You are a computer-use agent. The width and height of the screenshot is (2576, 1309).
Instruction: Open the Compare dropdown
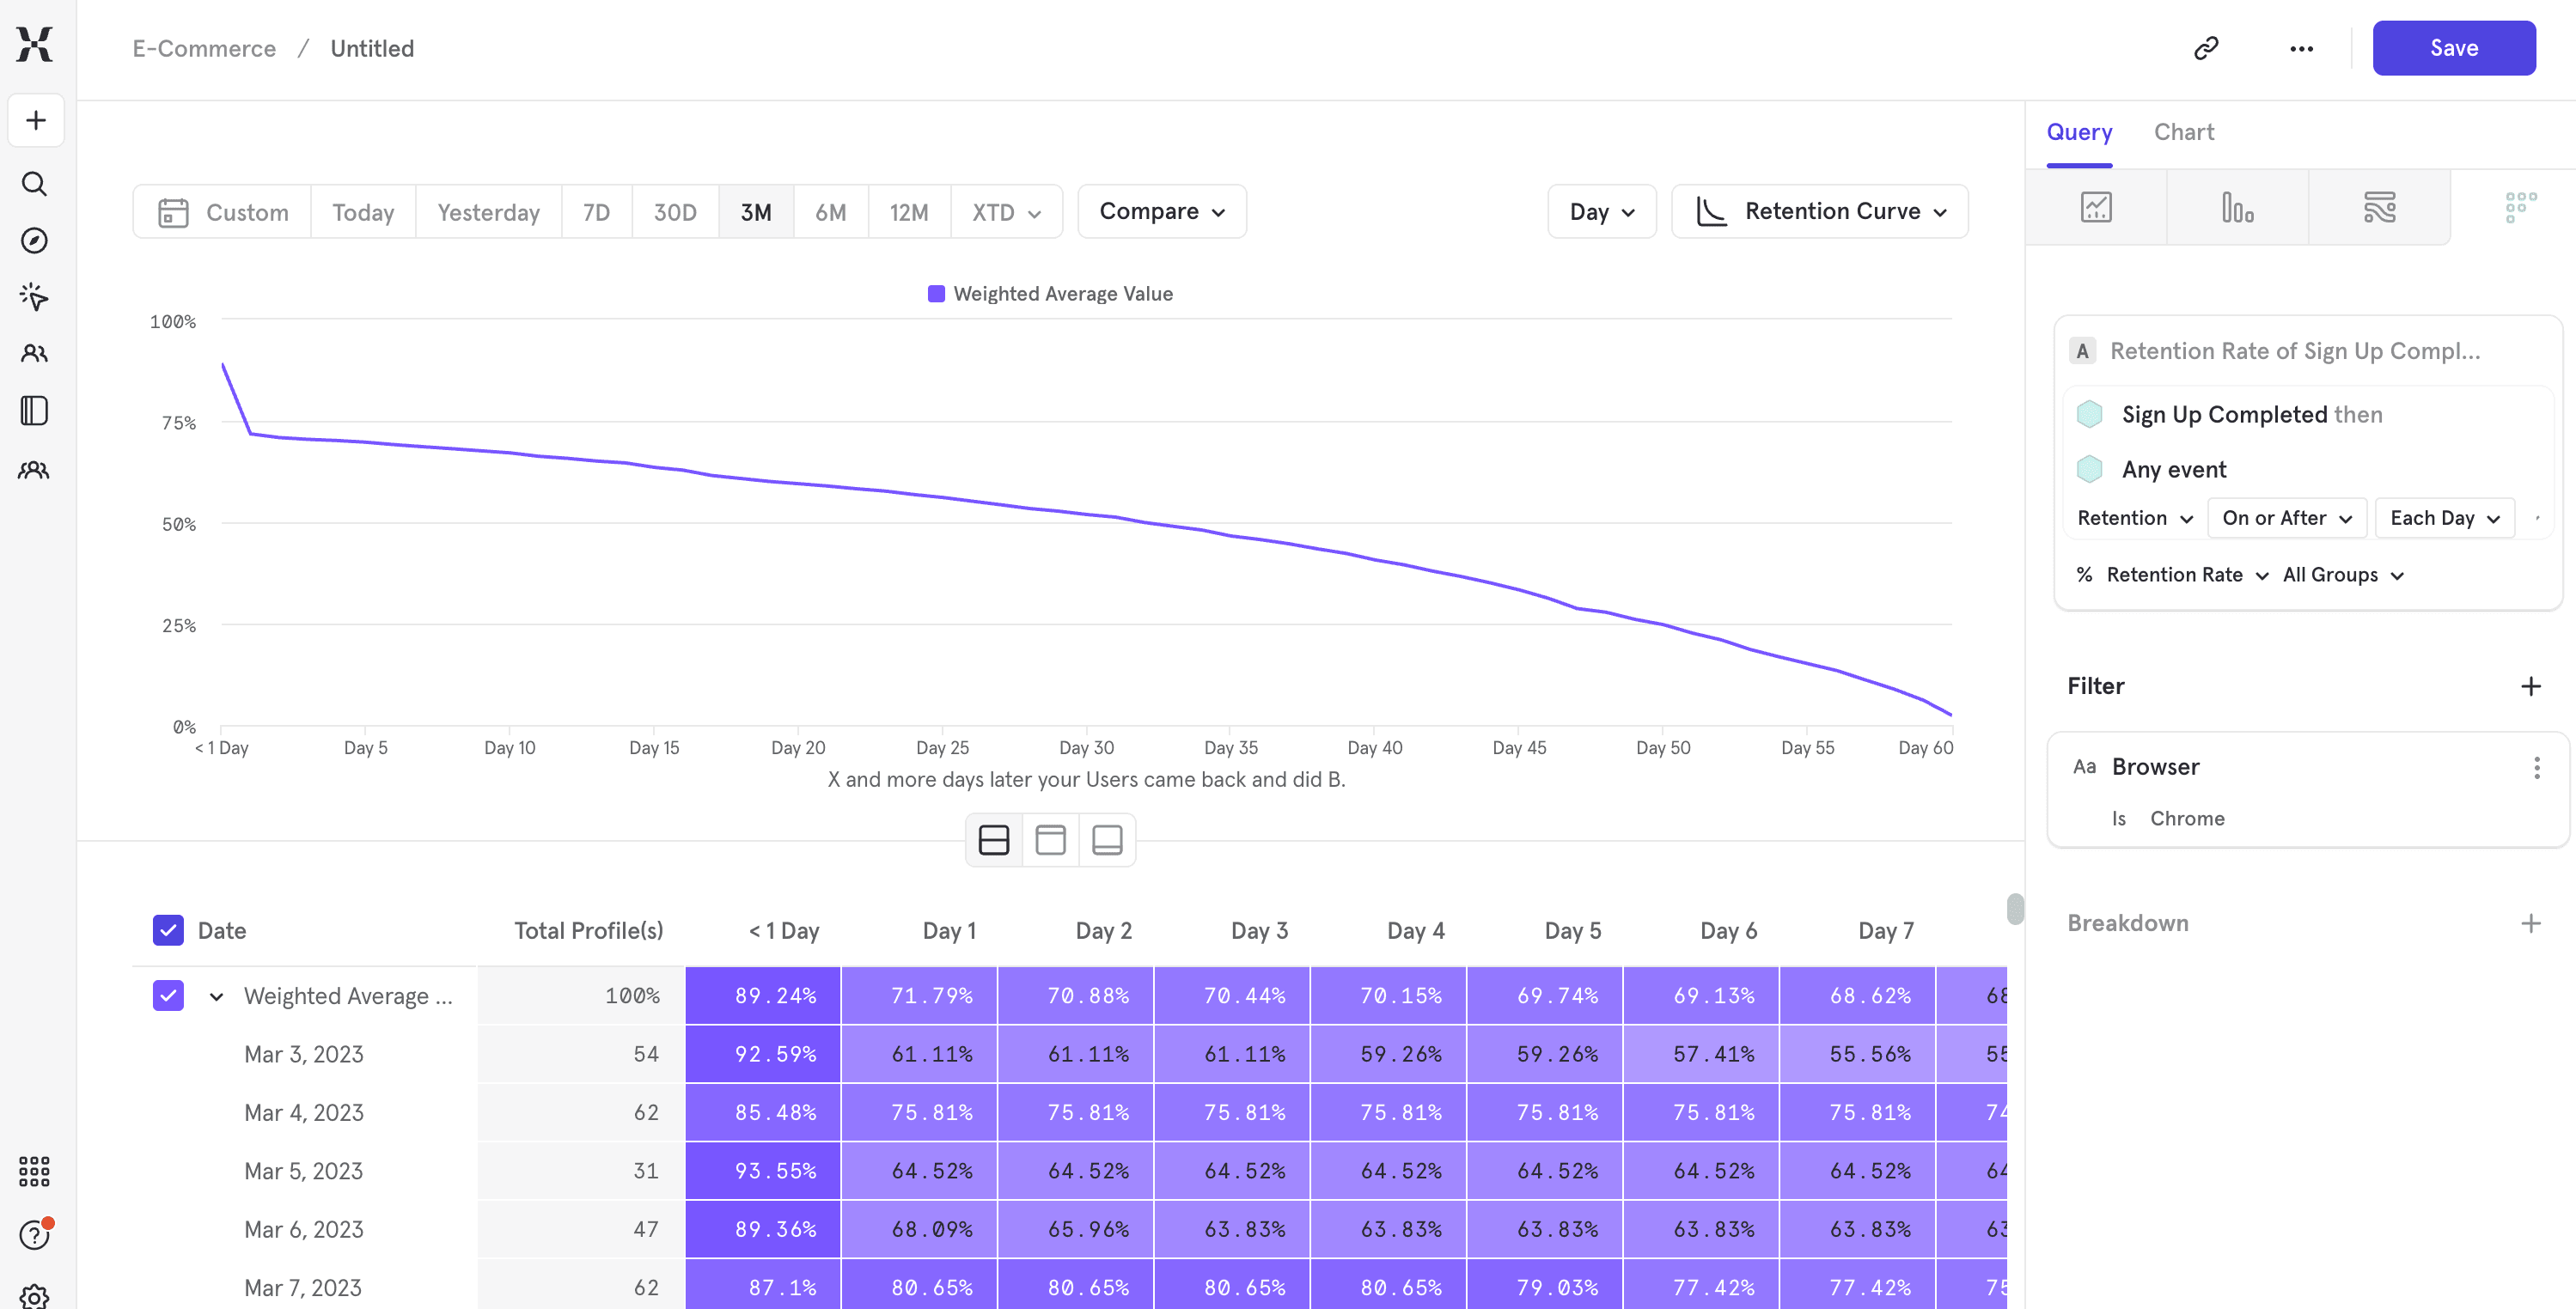coord(1161,211)
